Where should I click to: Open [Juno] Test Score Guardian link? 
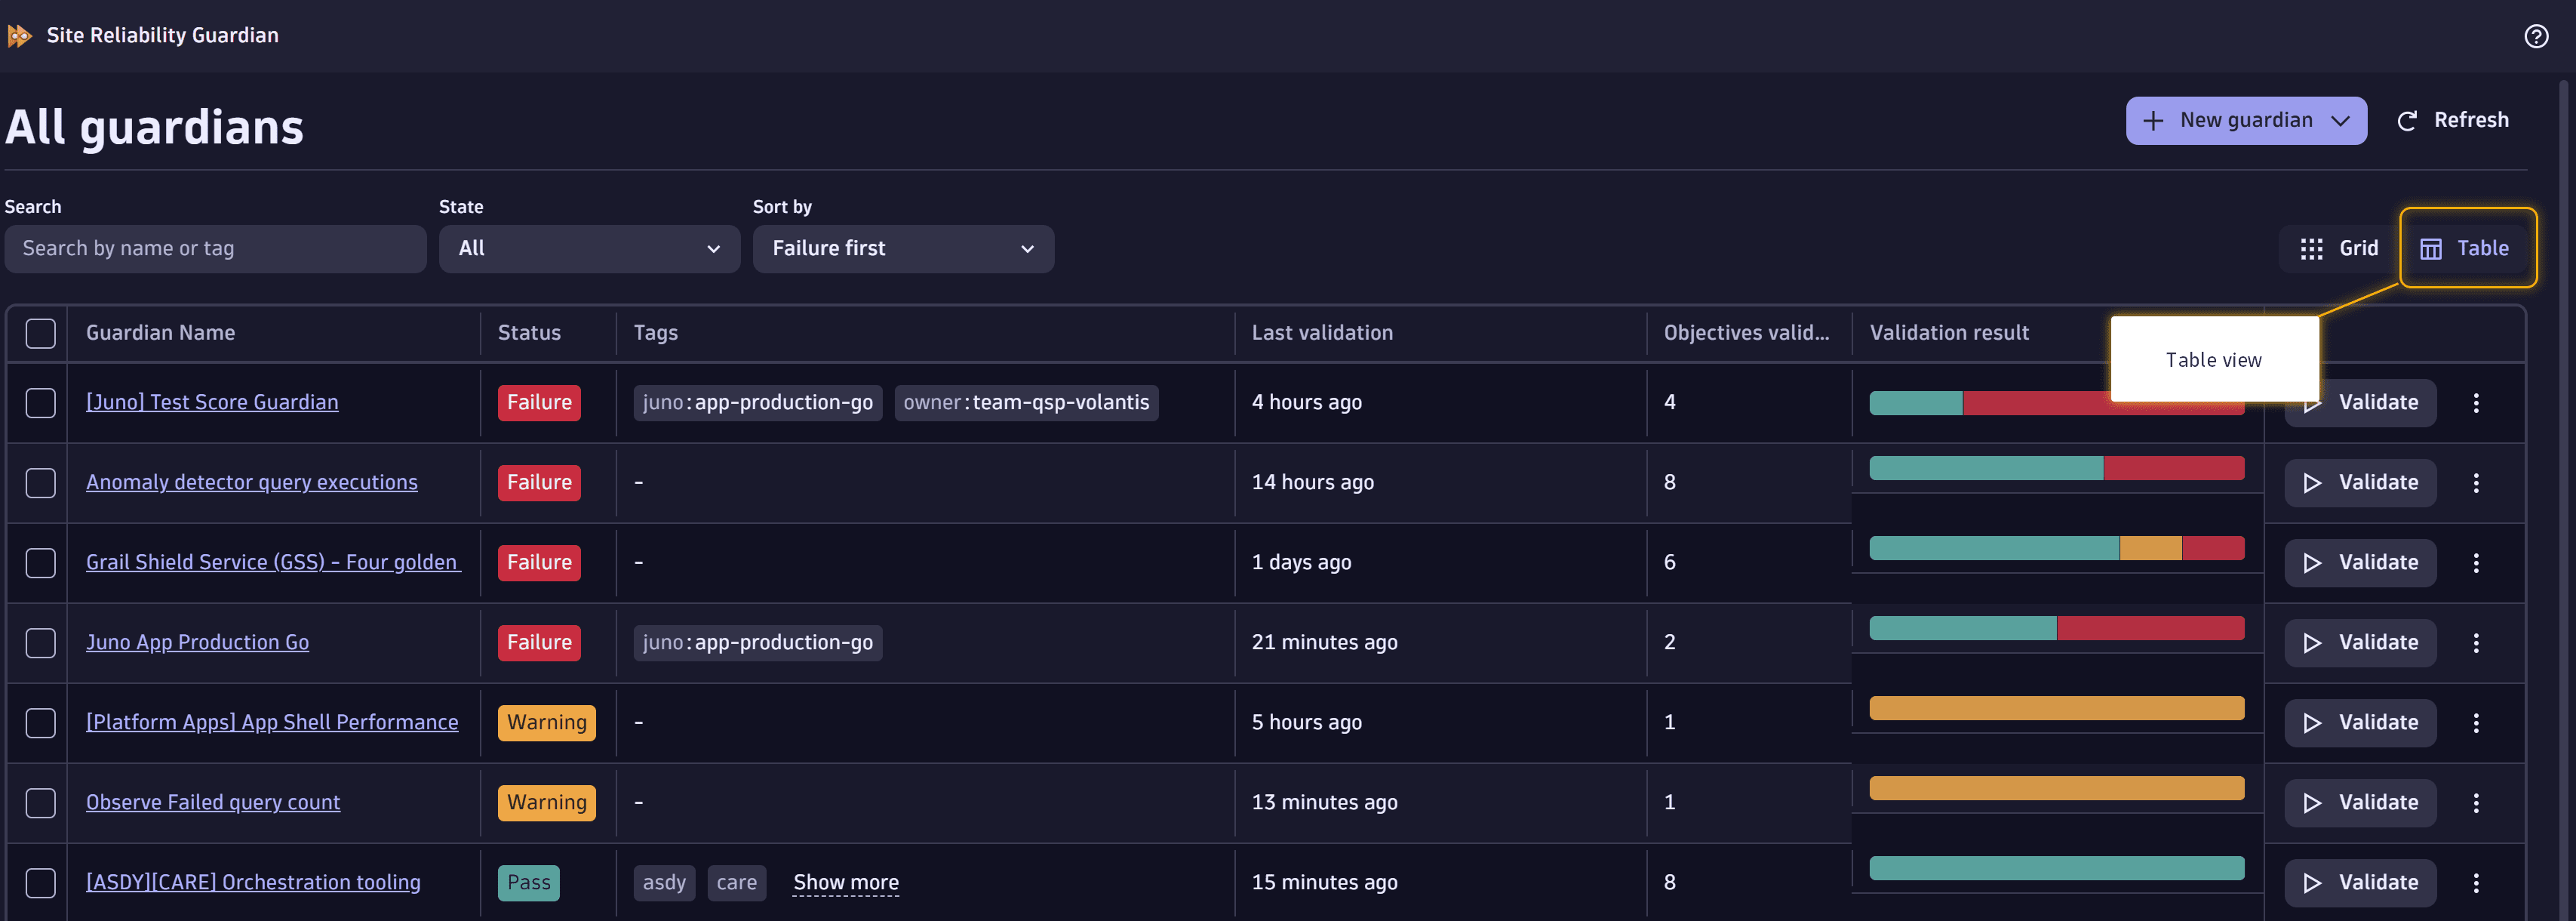[212, 403]
